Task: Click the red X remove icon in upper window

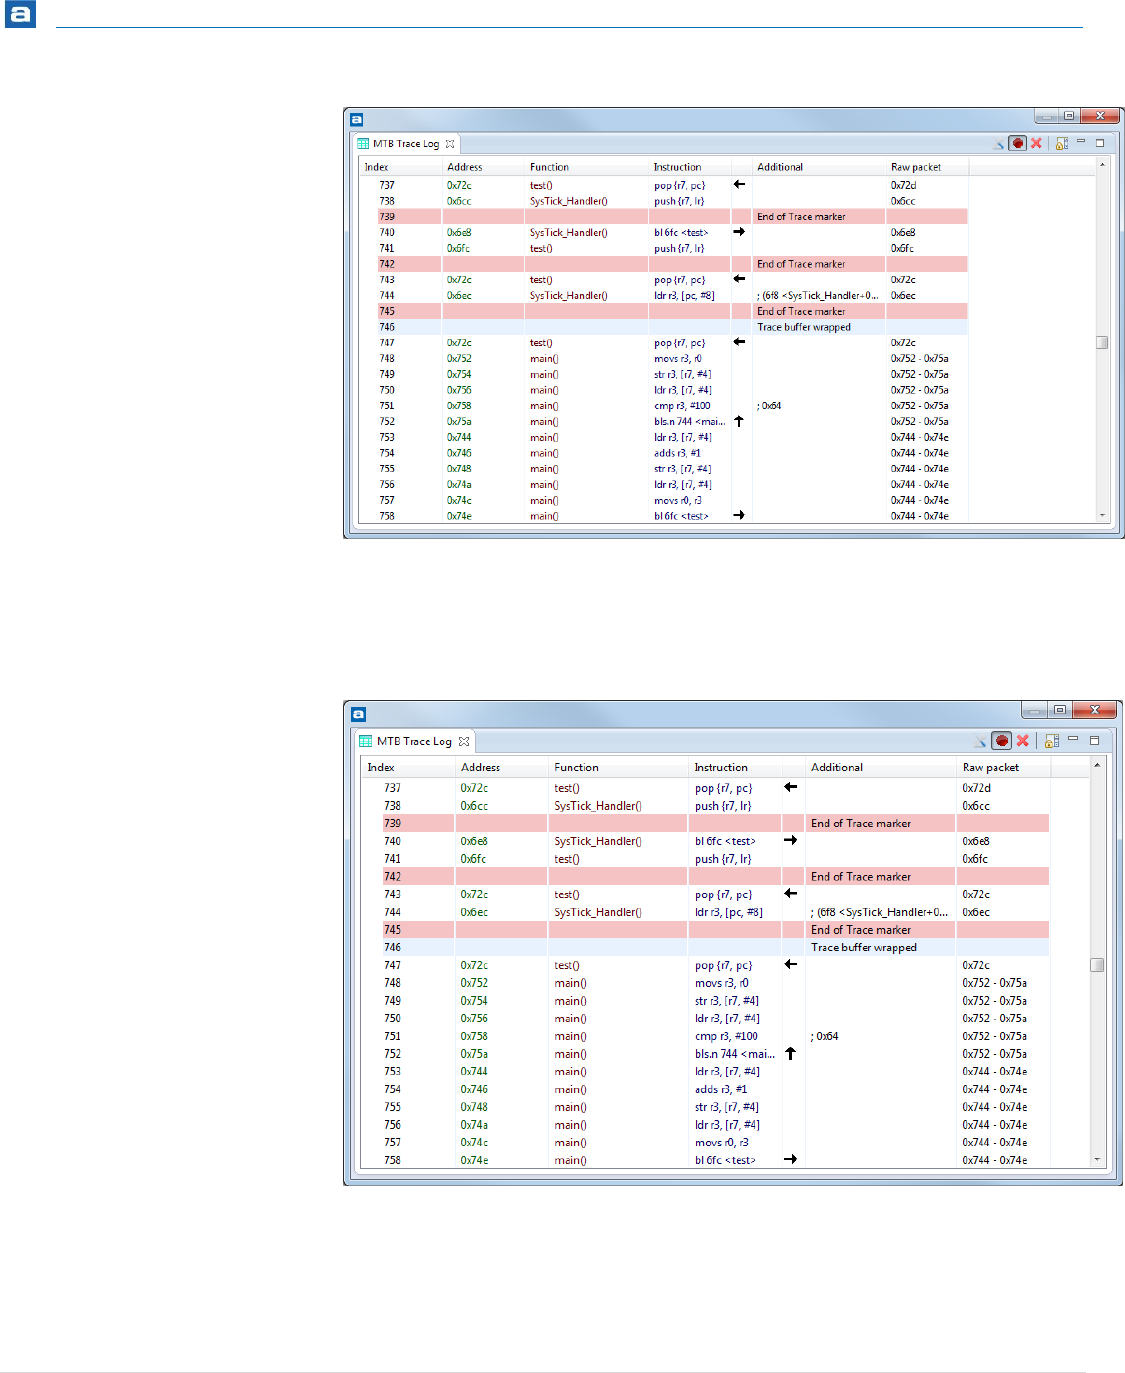Action: pyautogui.click(x=1037, y=143)
